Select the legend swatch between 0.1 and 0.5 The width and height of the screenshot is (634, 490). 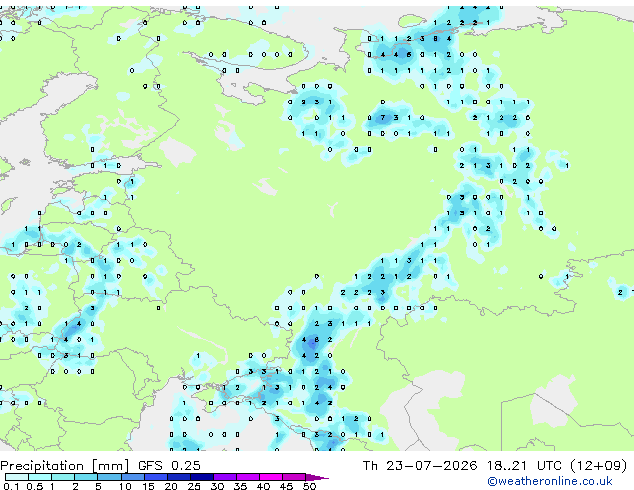(17, 477)
